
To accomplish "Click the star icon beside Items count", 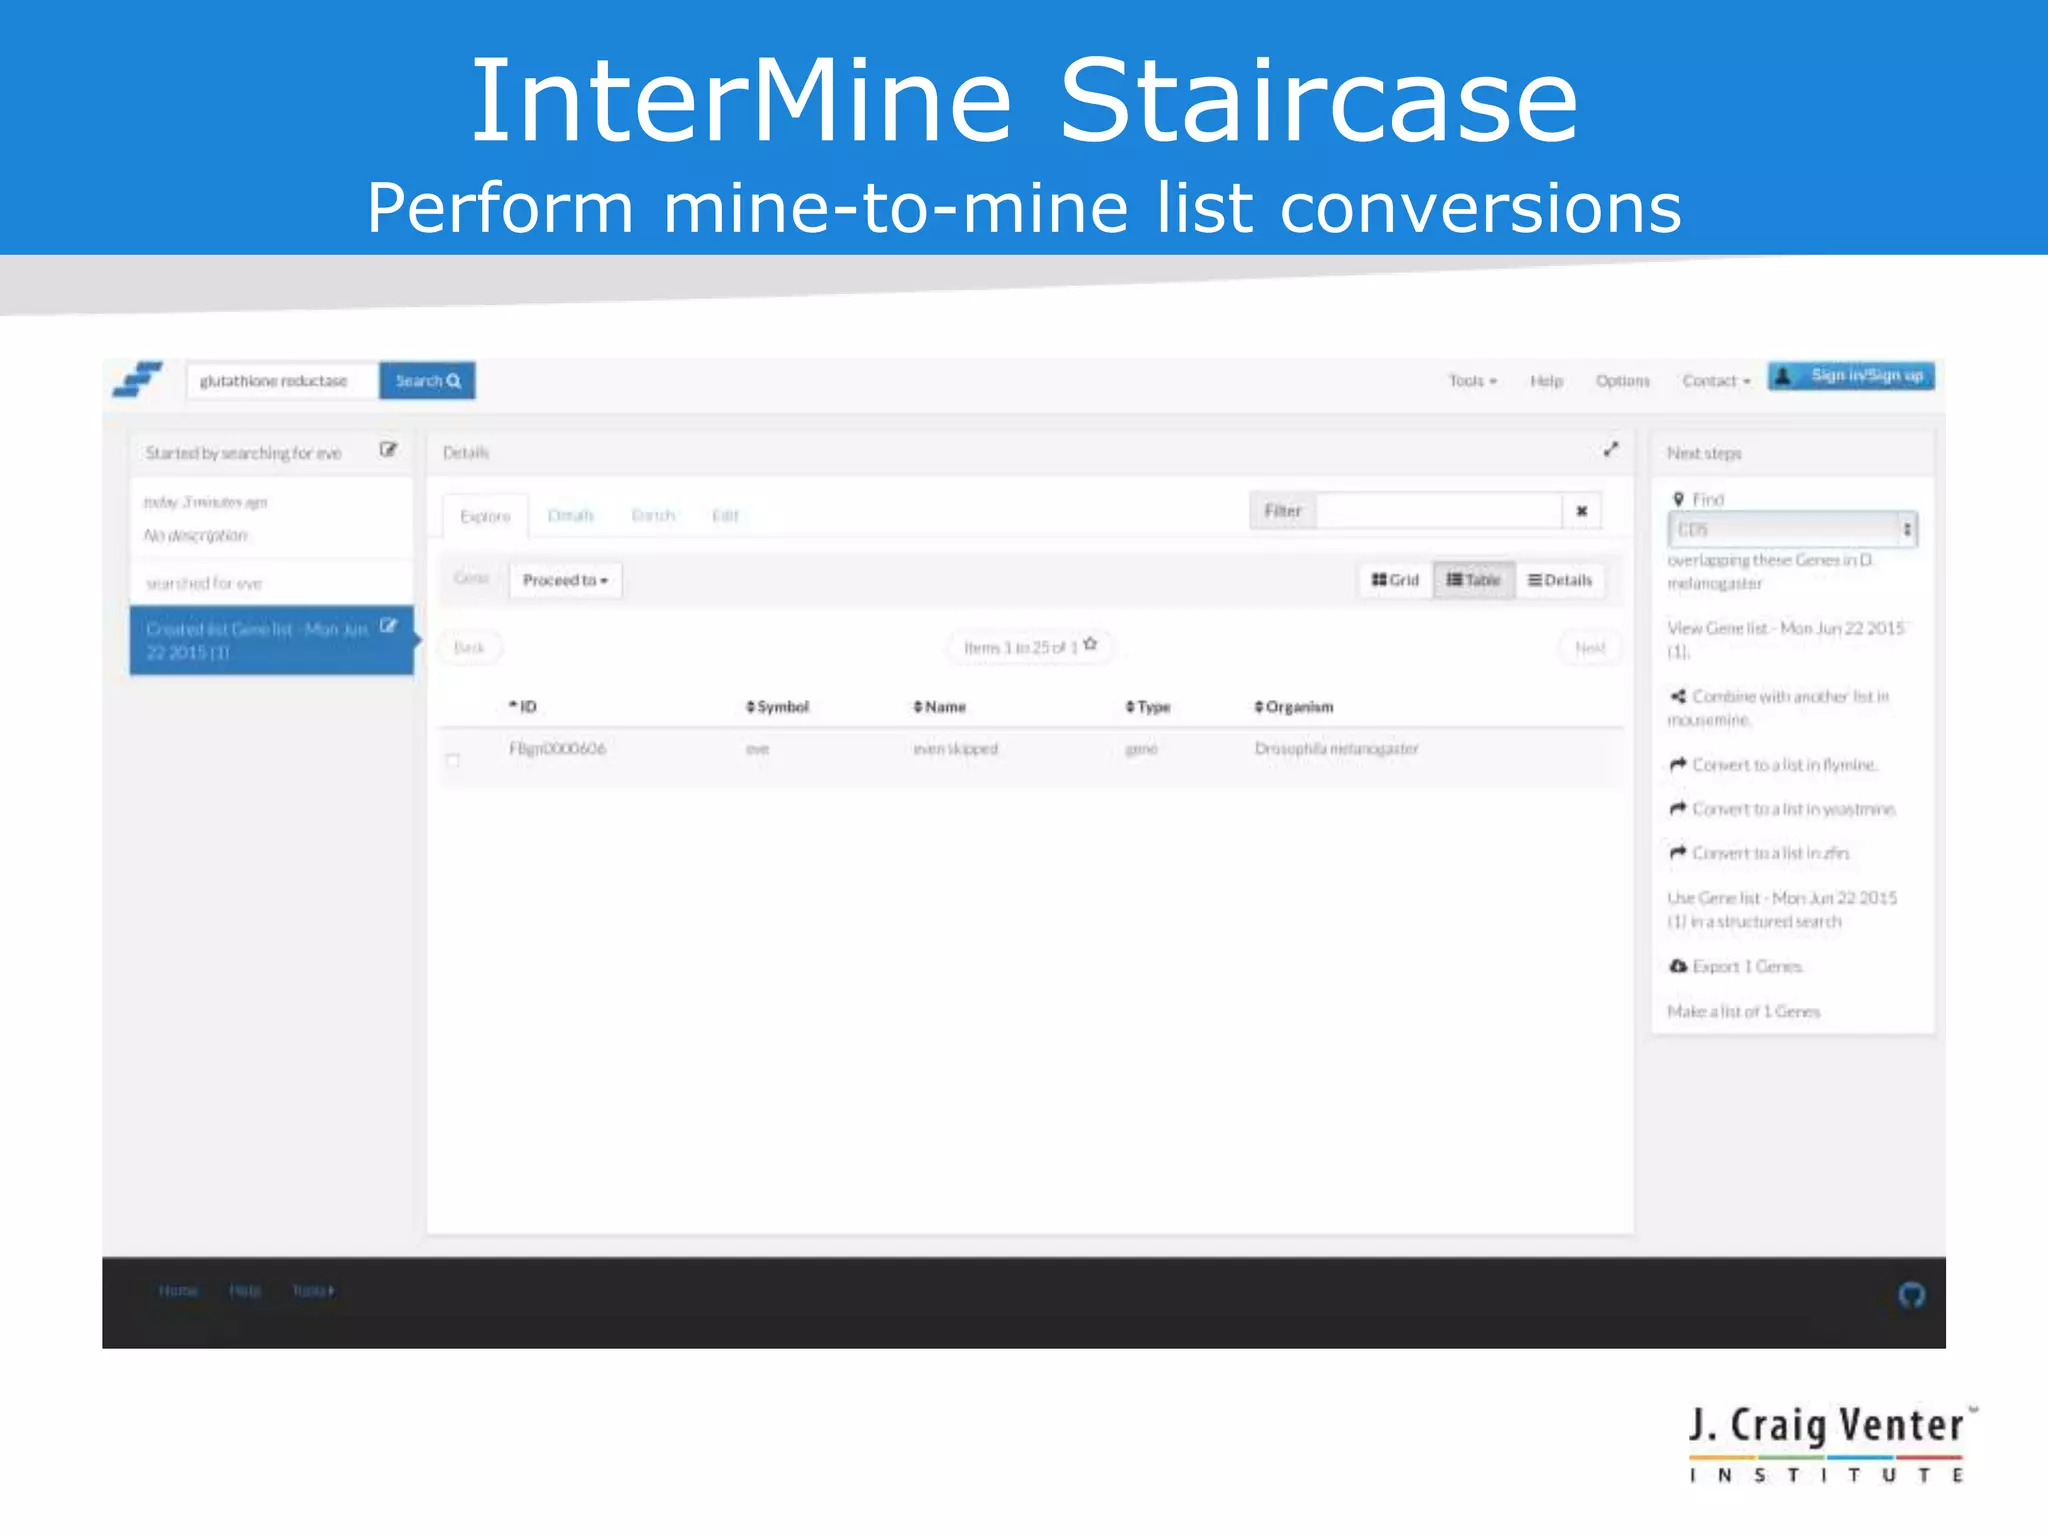I will tap(1090, 644).
